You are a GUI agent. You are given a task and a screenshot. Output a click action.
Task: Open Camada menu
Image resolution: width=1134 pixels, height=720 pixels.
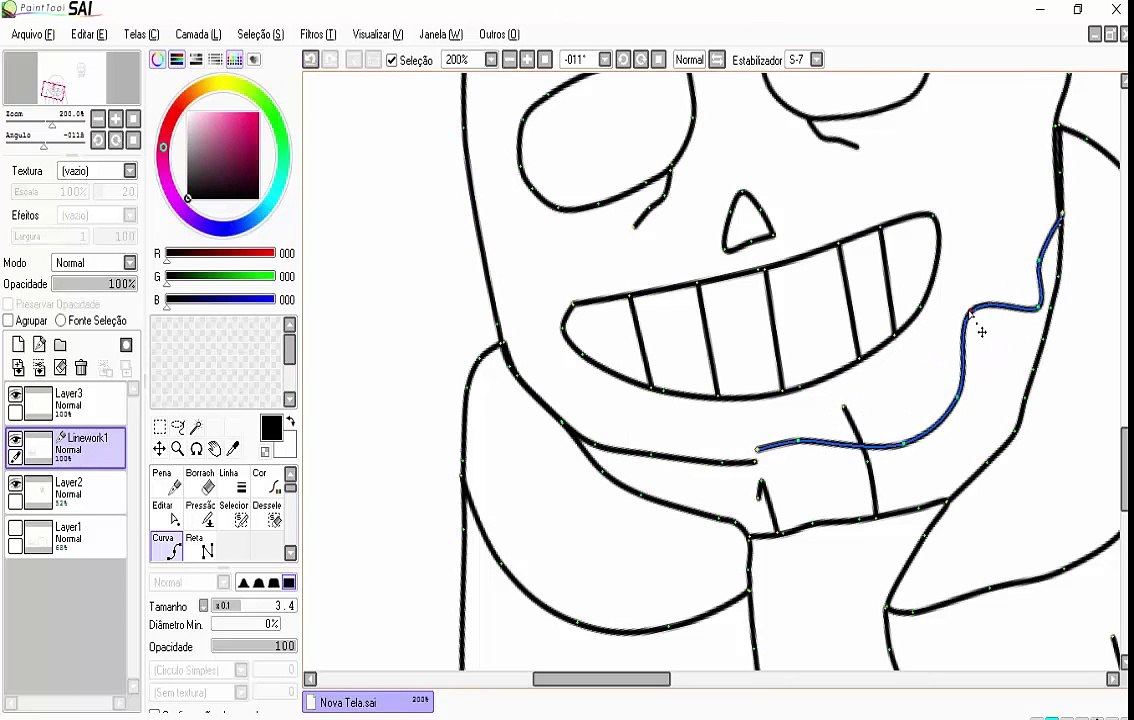(198, 34)
